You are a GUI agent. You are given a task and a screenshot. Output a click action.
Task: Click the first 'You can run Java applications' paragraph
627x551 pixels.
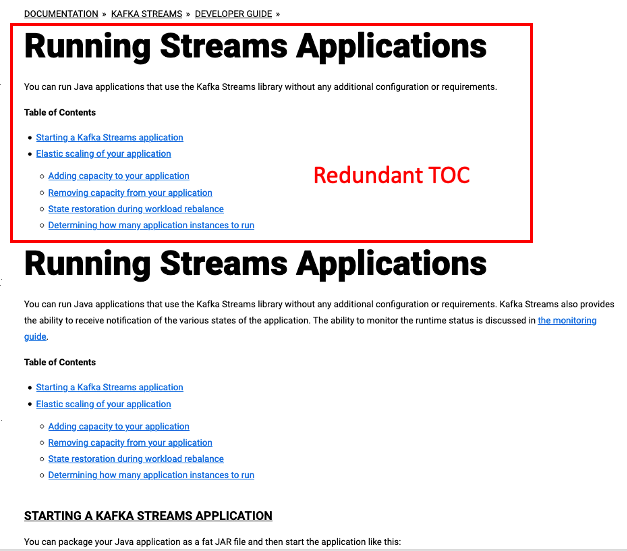pyautogui.click(x=261, y=87)
